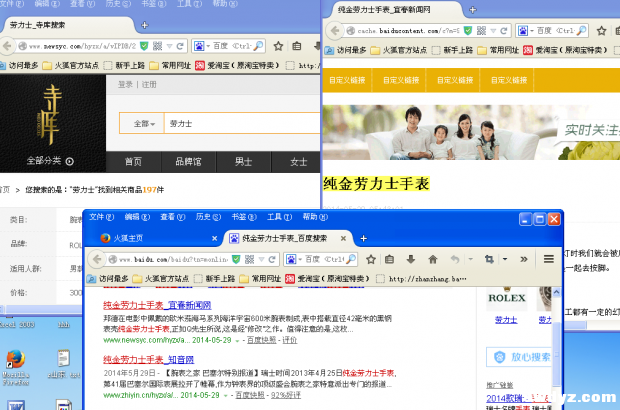The image size is (620, 410).
Task: Click the magnifier search icon in the Baidu window's search box
Action: pyautogui.click(x=350, y=259)
